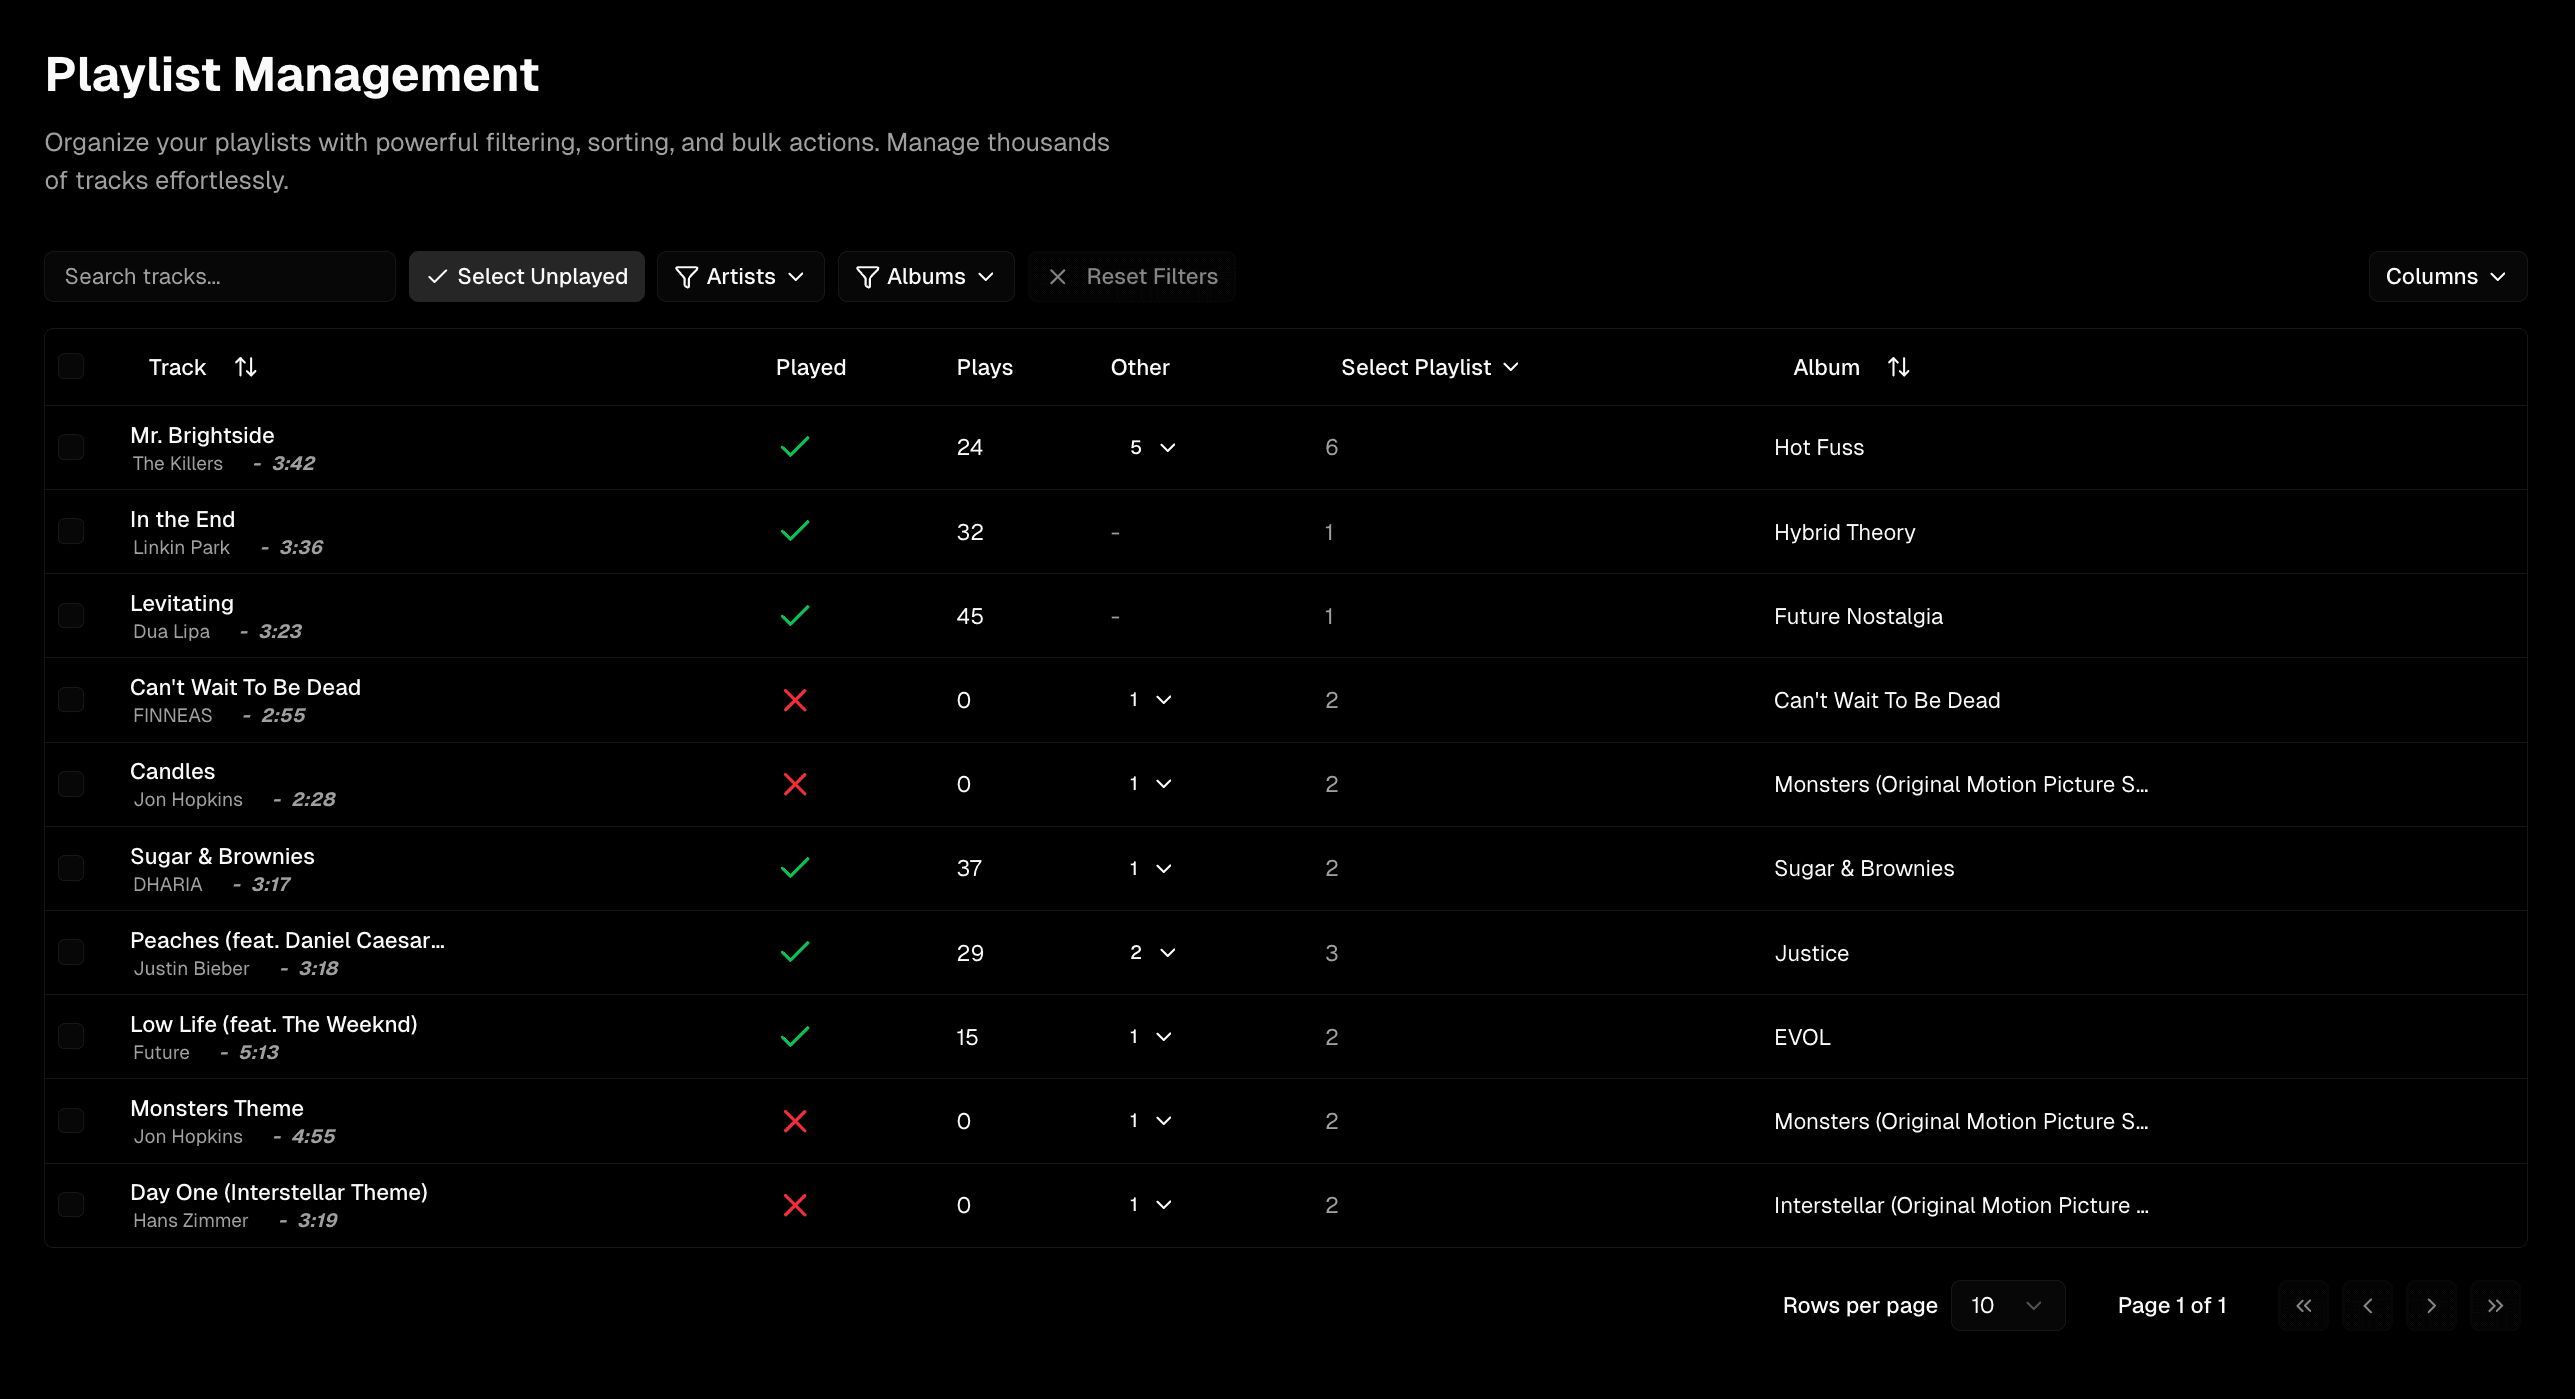Click green played checkmark for Levitating
The height and width of the screenshot is (1399, 2575).
(795, 616)
